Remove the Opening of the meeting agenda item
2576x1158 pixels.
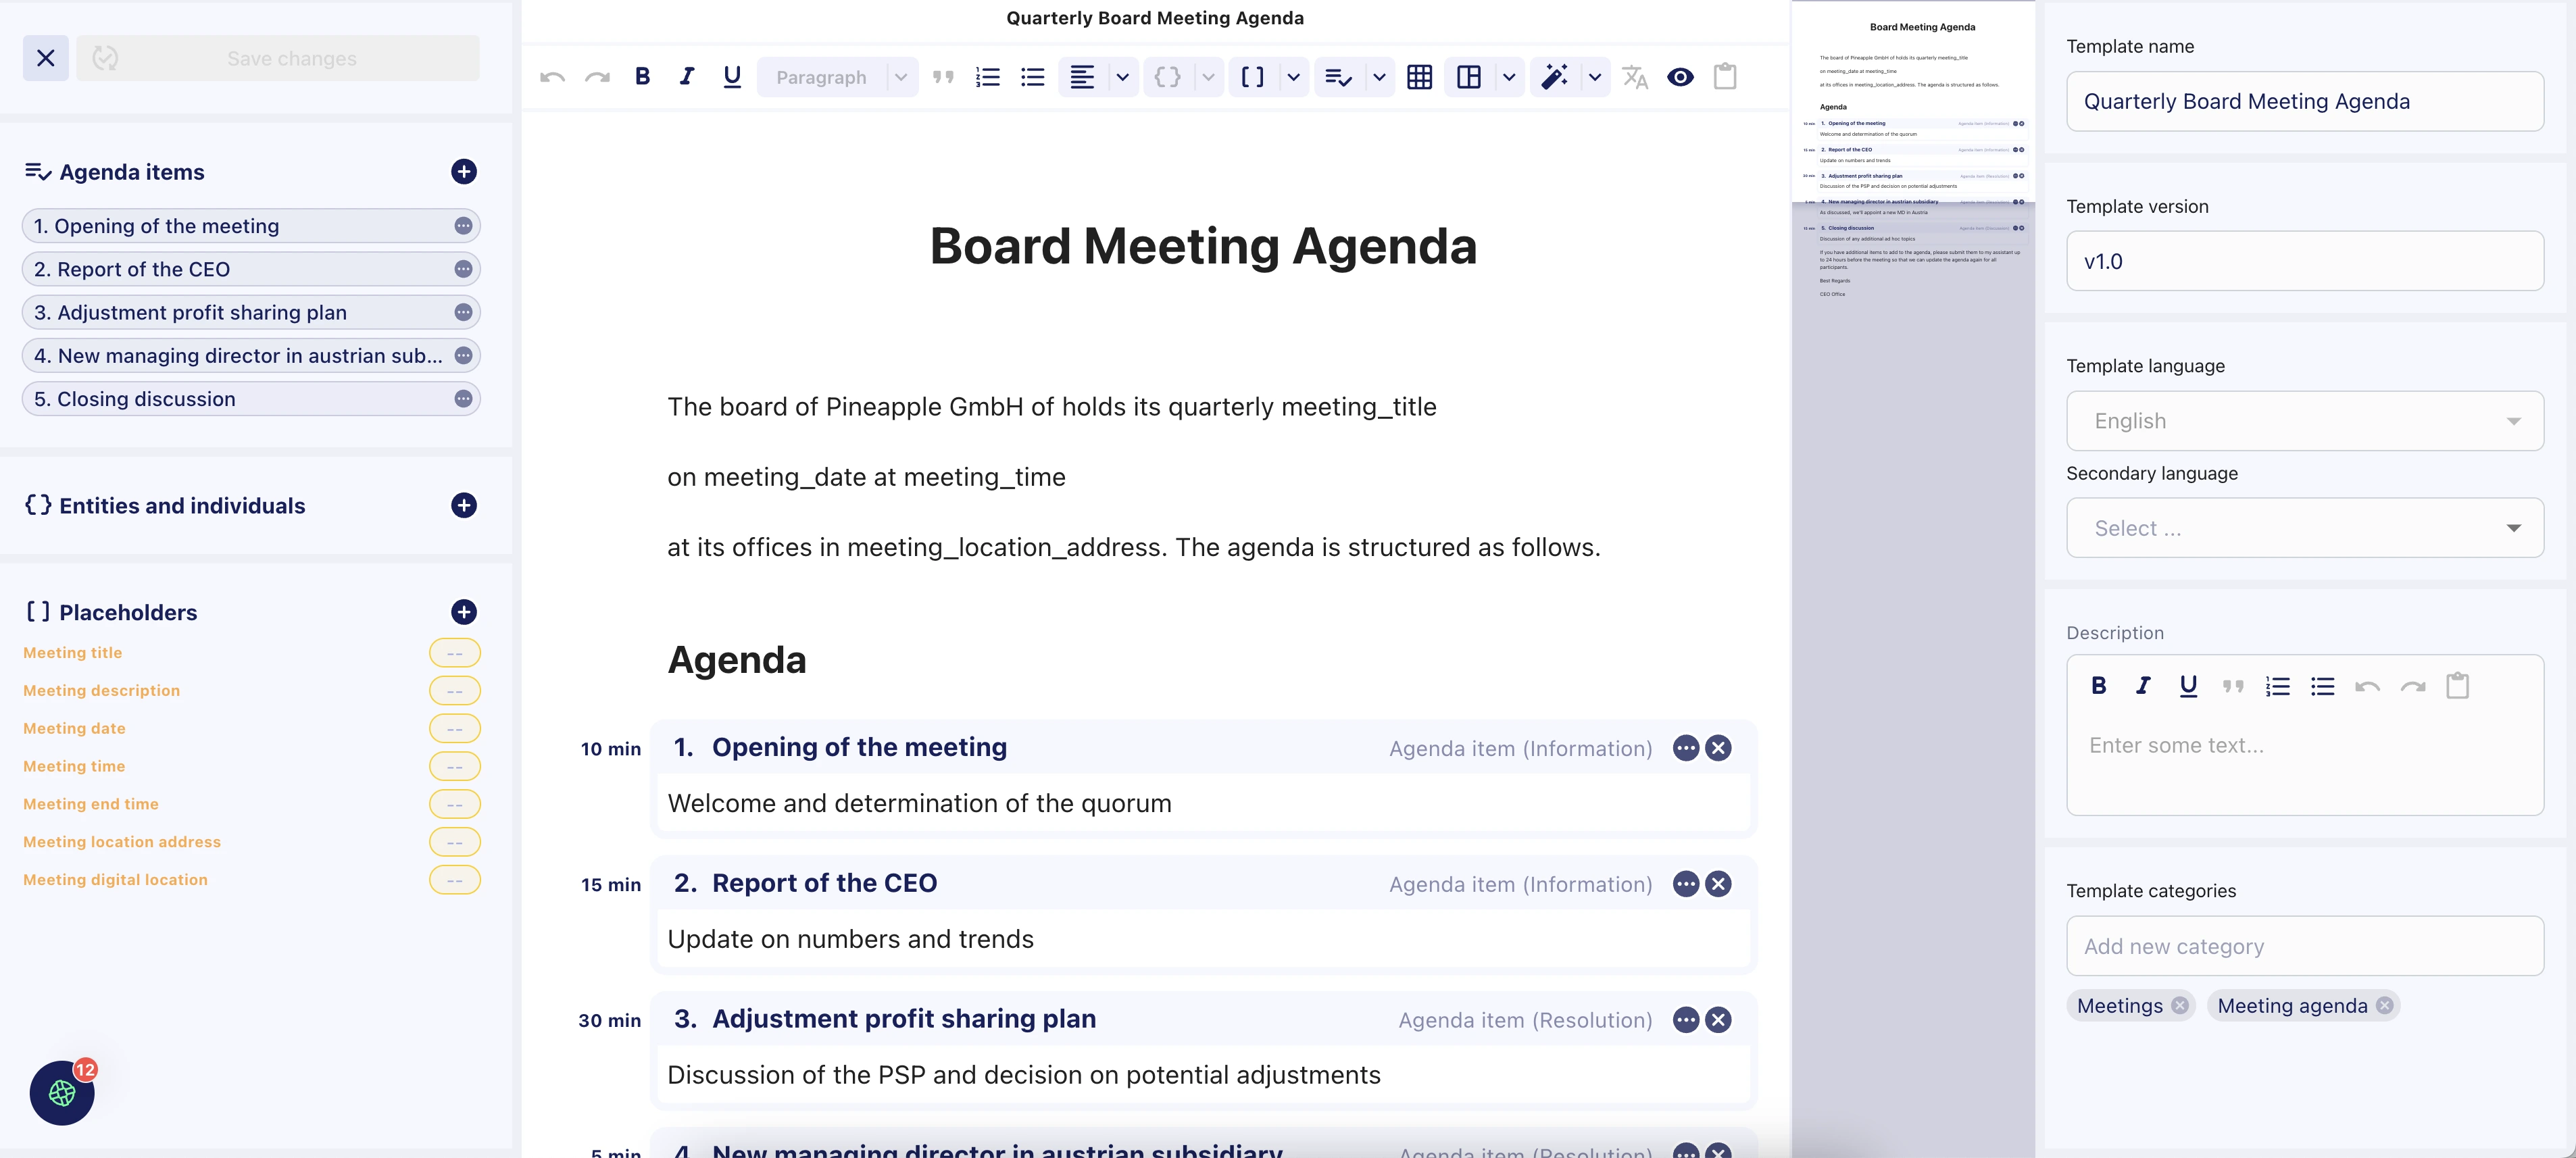[1718, 748]
